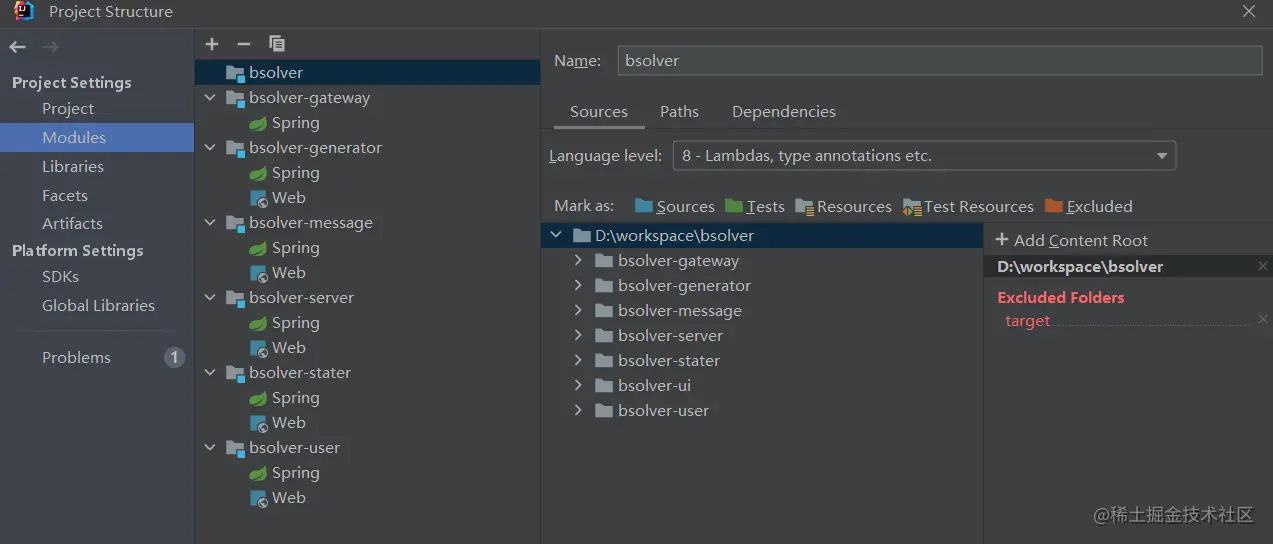Remove the target excluded folder entry

pyautogui.click(x=1263, y=320)
